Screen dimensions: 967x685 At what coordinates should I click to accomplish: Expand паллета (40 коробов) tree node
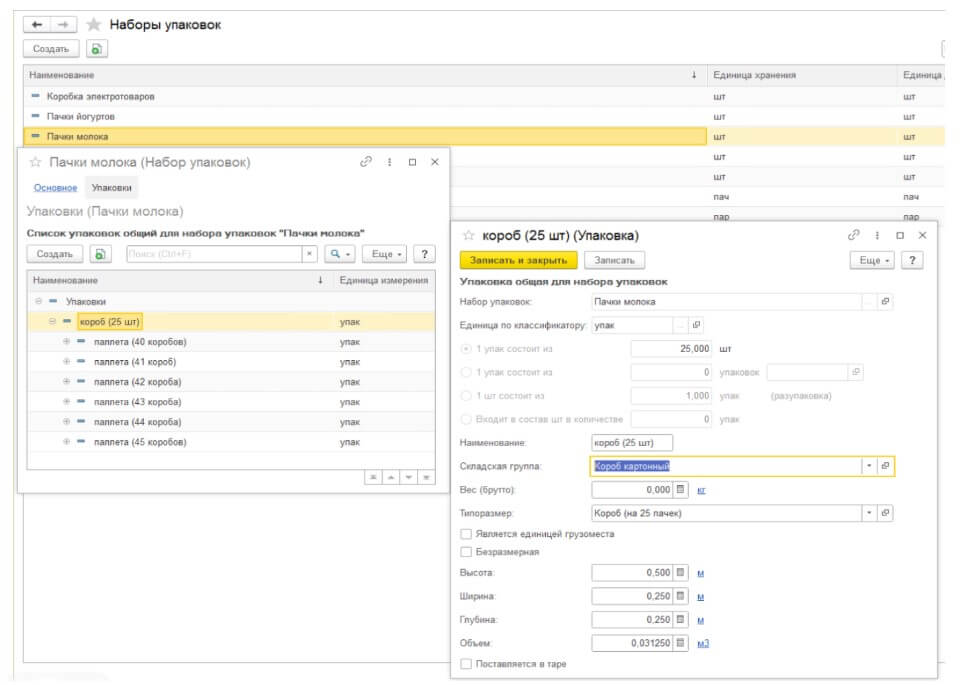click(67, 342)
